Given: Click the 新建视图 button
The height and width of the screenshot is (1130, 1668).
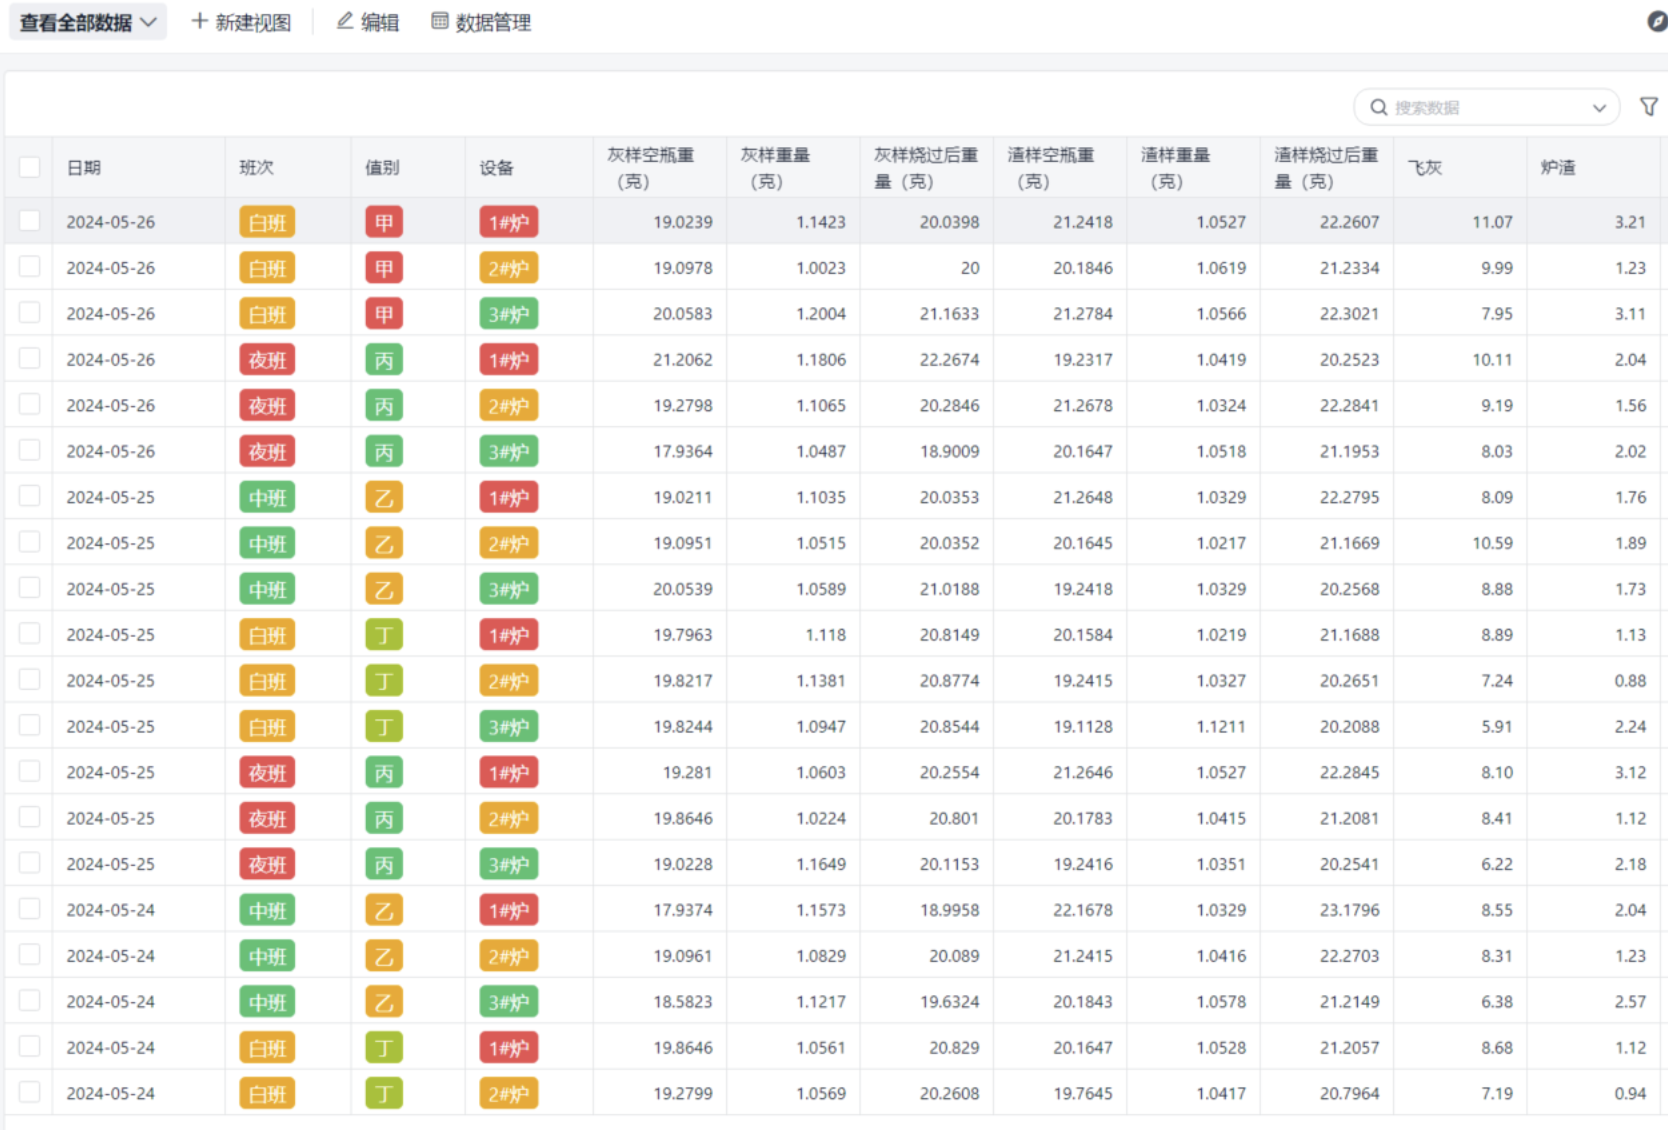Looking at the screenshot, I should [x=252, y=22].
